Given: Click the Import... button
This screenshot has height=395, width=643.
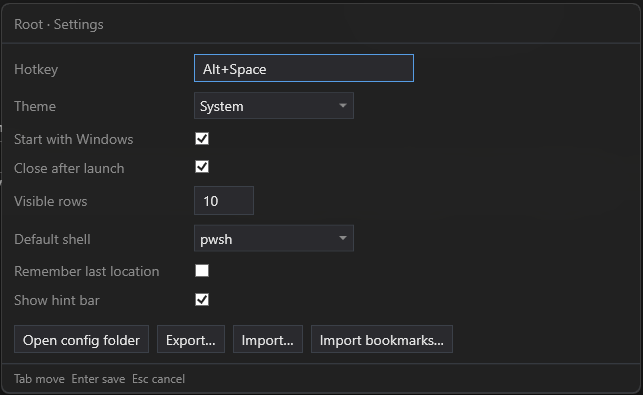Looking at the screenshot, I should coord(268,340).
